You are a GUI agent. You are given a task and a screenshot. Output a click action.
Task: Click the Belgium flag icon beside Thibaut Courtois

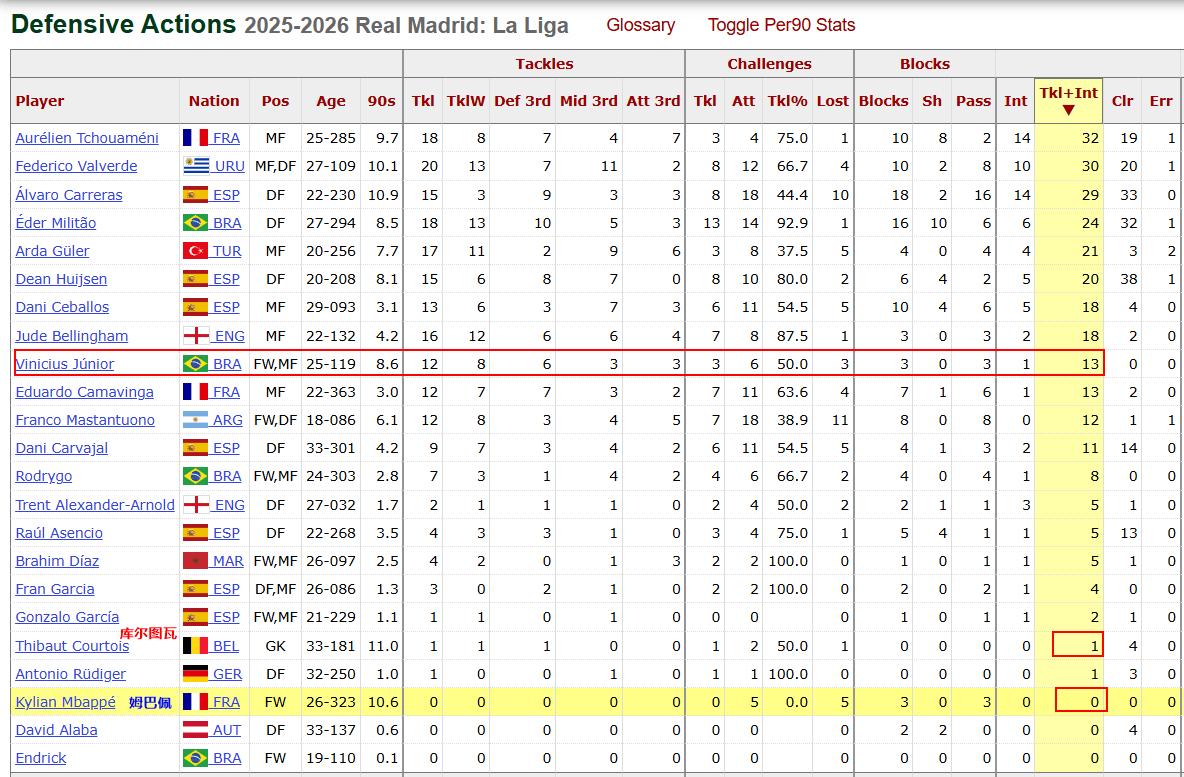(195, 646)
